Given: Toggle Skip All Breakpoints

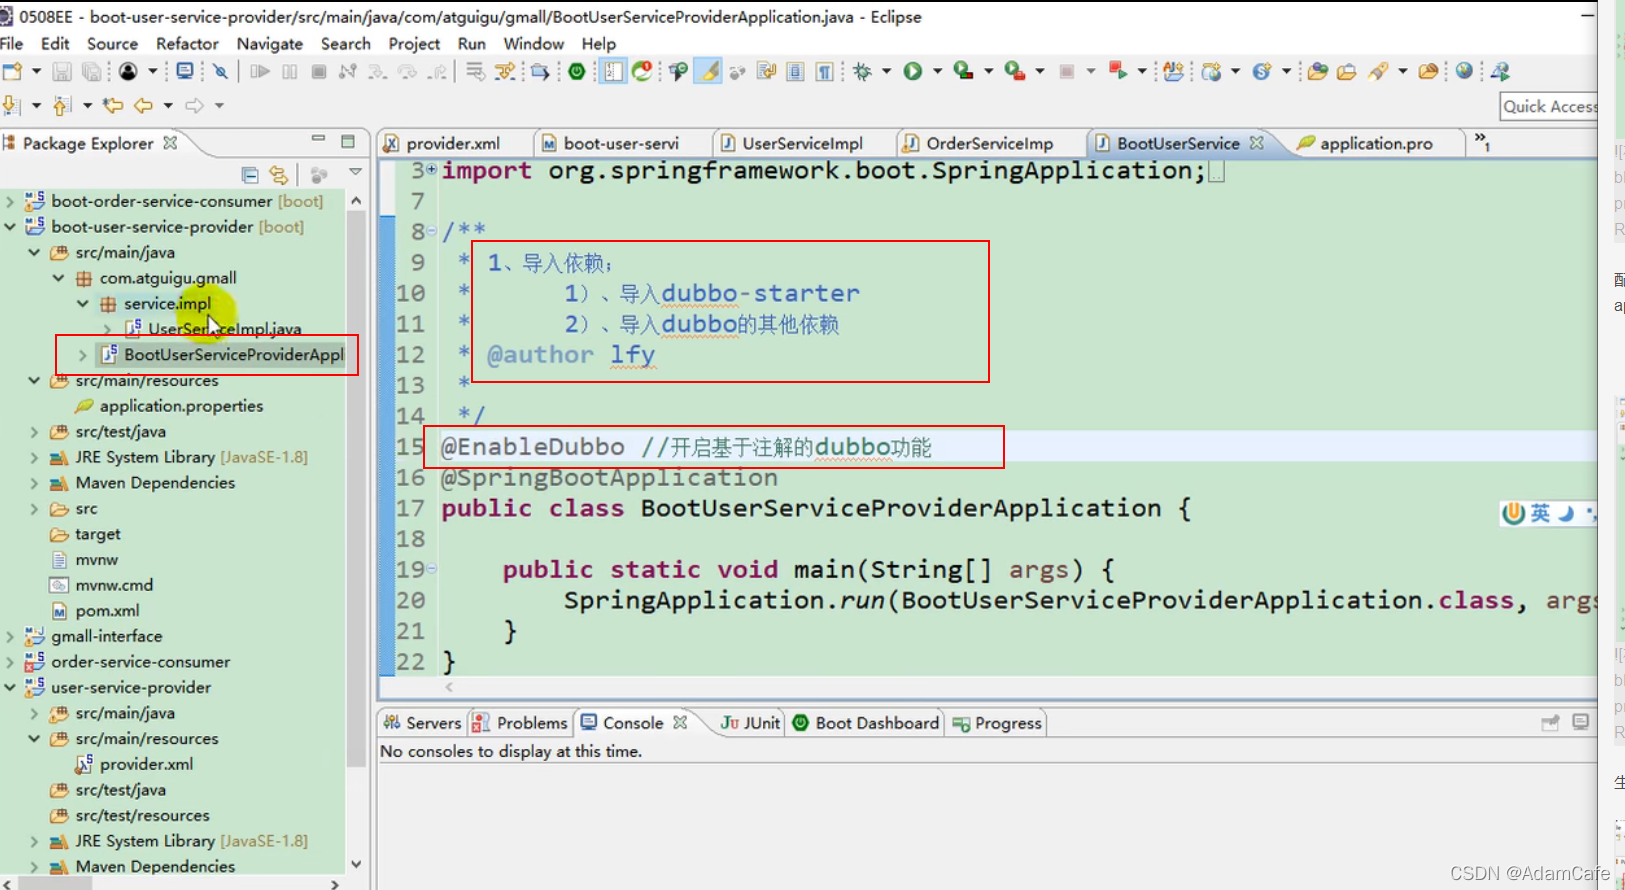Looking at the screenshot, I should click(221, 71).
